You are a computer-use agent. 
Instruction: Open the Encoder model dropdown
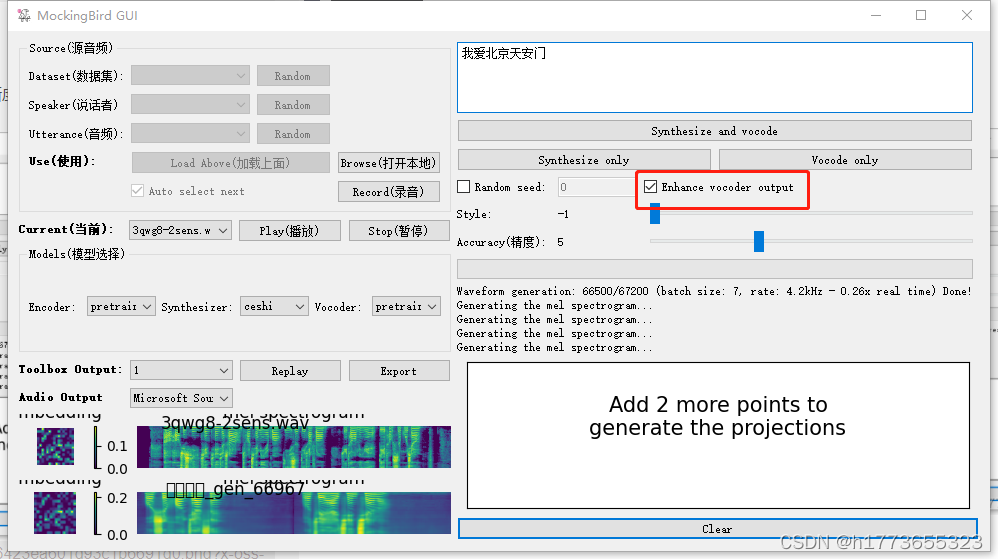tap(121, 306)
